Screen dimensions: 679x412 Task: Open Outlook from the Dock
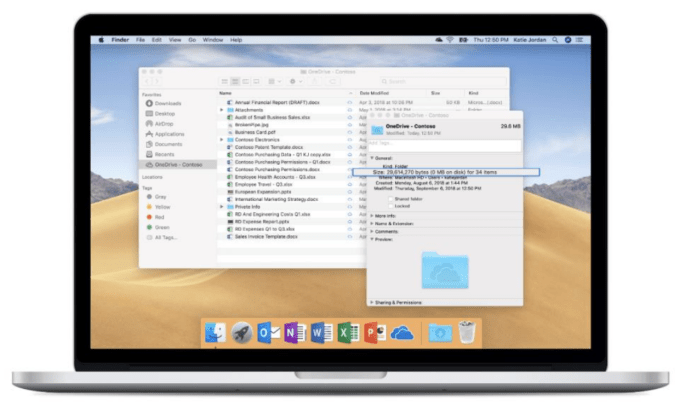268,333
